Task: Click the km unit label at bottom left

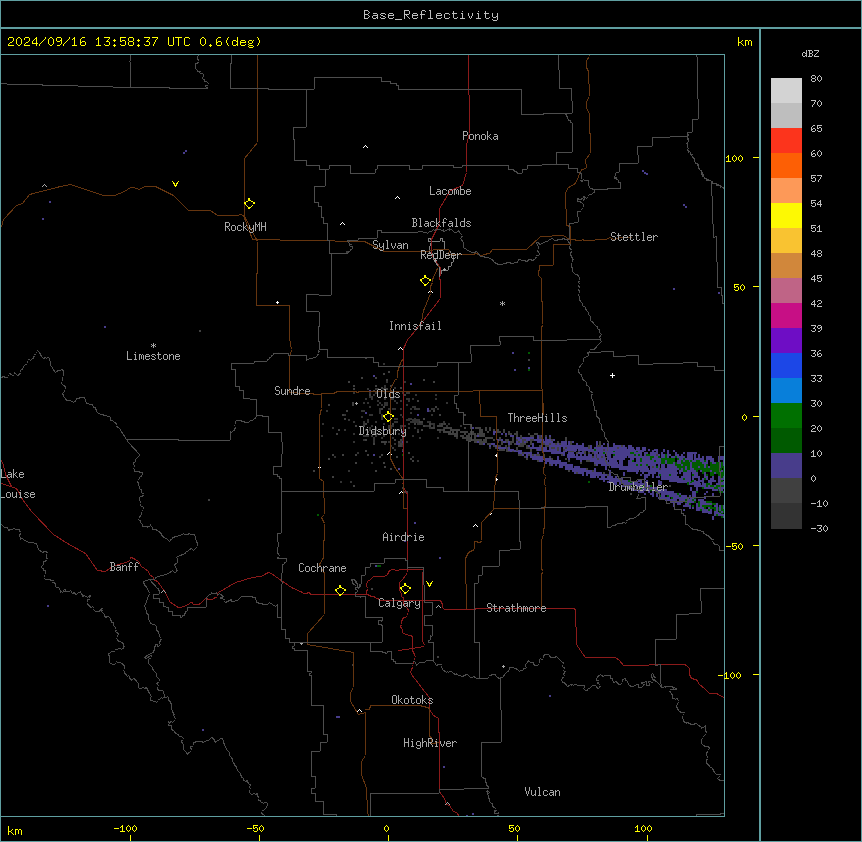Action: click(x=15, y=830)
